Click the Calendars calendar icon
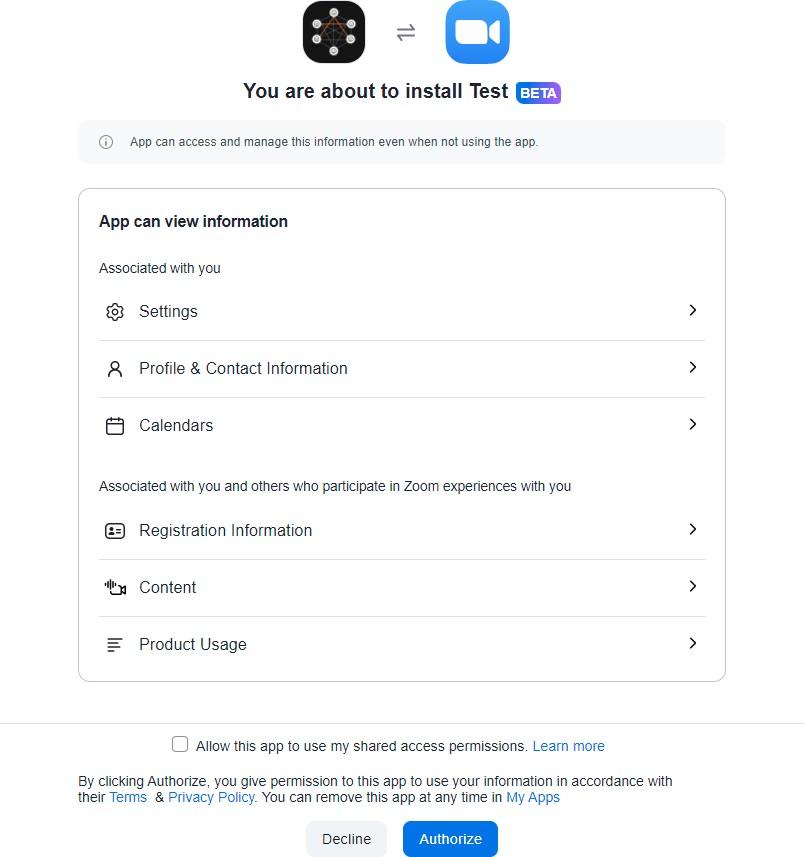Viewport: 805px width, 857px height. coord(115,426)
